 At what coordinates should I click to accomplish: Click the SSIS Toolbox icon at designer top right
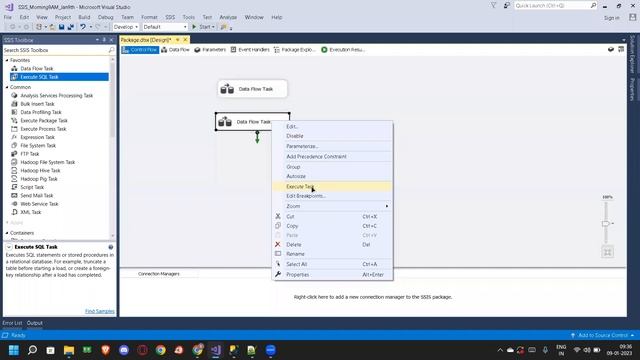[621, 49]
